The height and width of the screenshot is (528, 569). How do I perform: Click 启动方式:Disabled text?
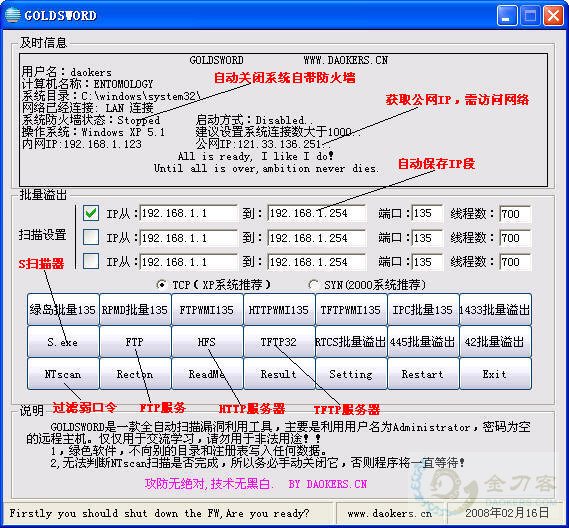point(251,120)
